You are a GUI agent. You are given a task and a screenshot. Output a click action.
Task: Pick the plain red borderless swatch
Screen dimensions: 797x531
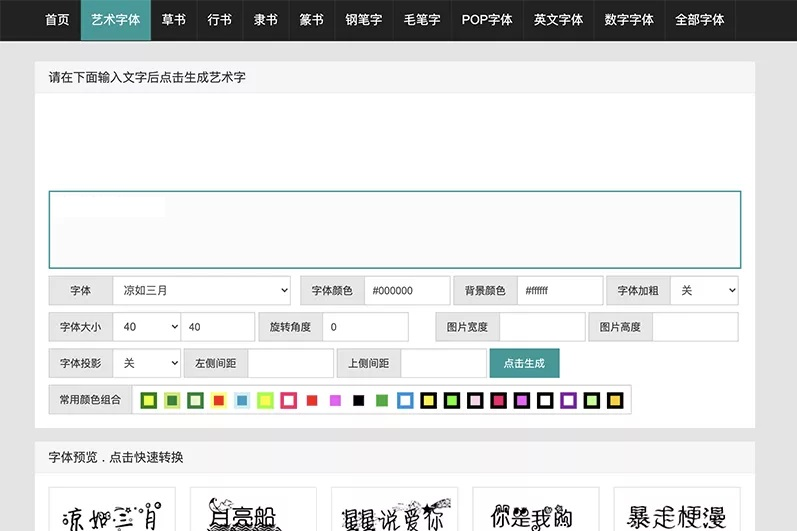pos(312,400)
